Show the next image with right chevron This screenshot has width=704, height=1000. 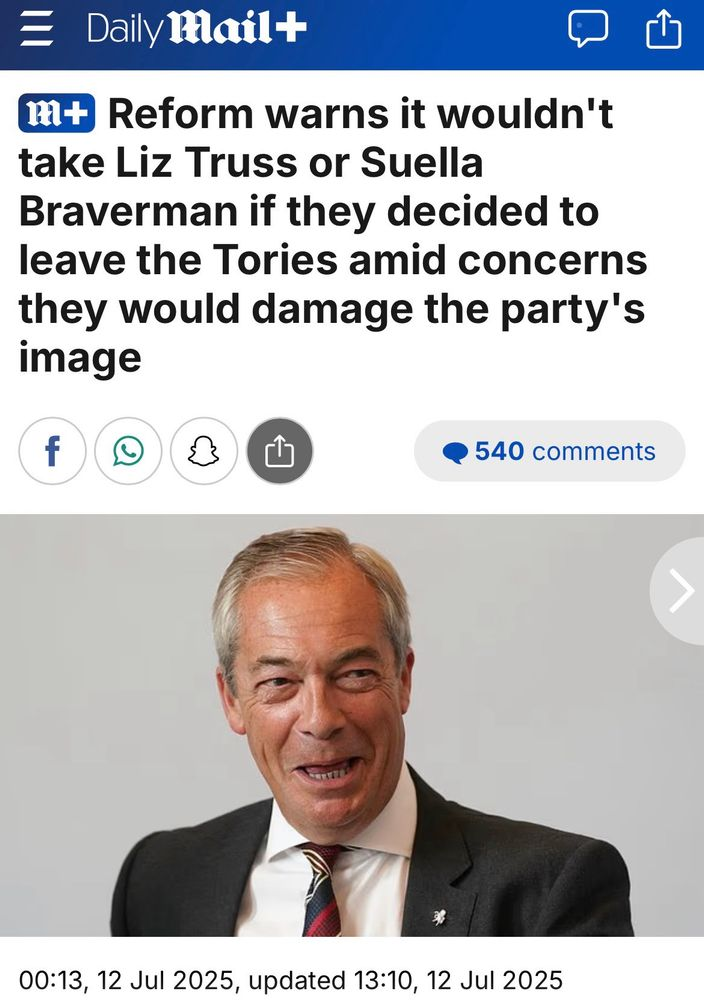click(x=680, y=591)
